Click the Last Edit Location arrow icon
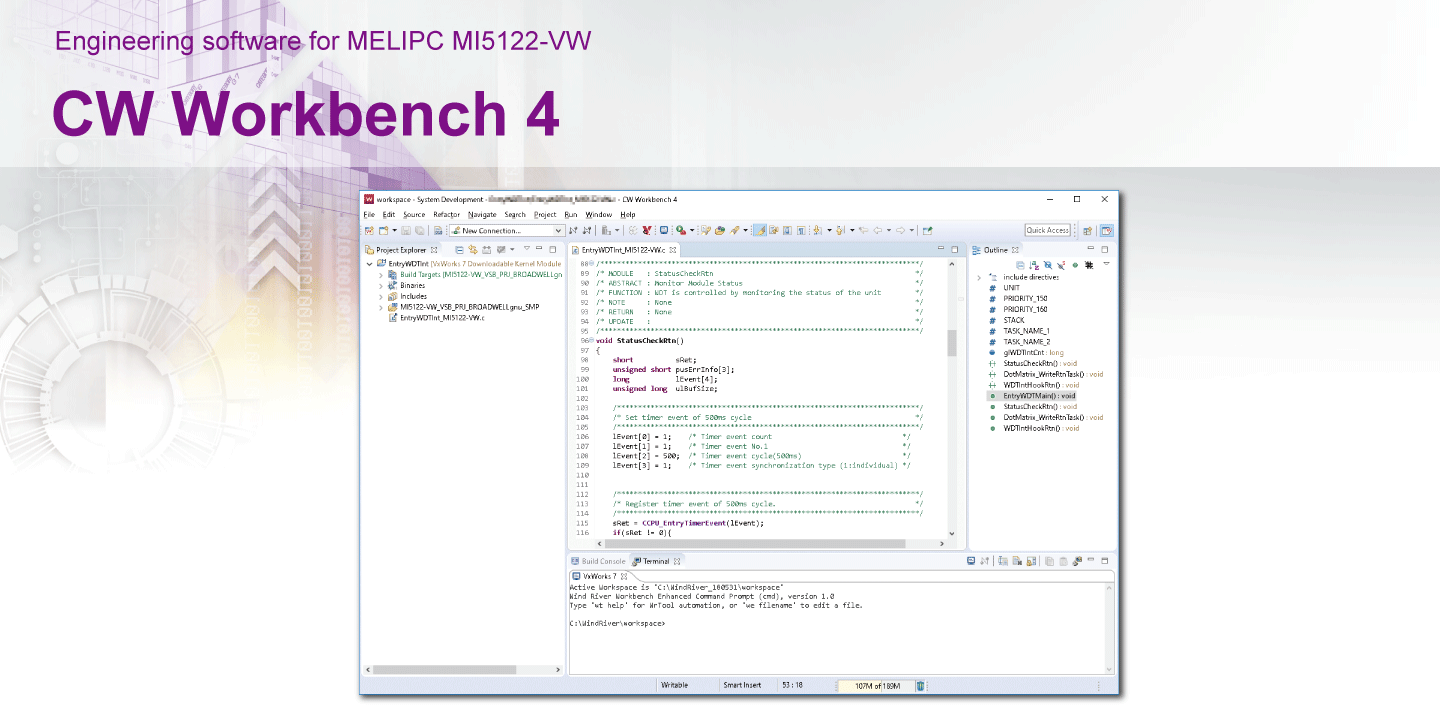1440x720 pixels. (x=863, y=230)
